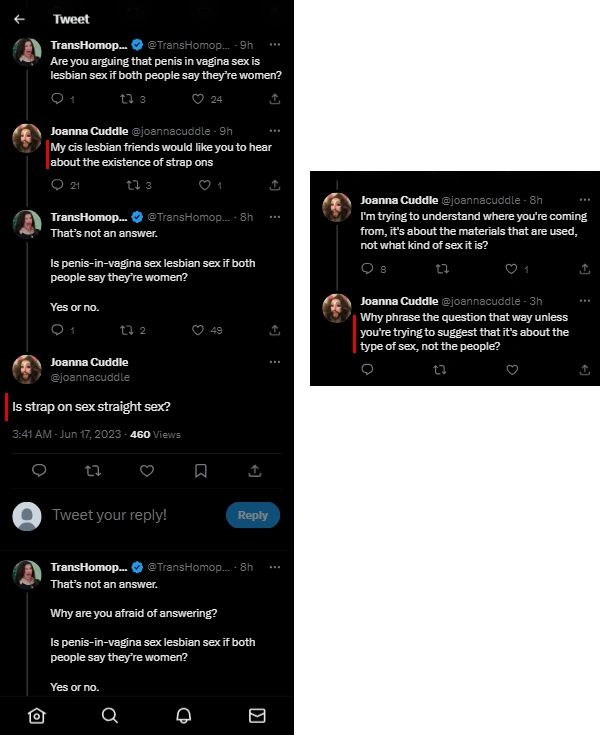
Task: Retweet the main tweet from Joanna Cuddle
Action: (93, 470)
